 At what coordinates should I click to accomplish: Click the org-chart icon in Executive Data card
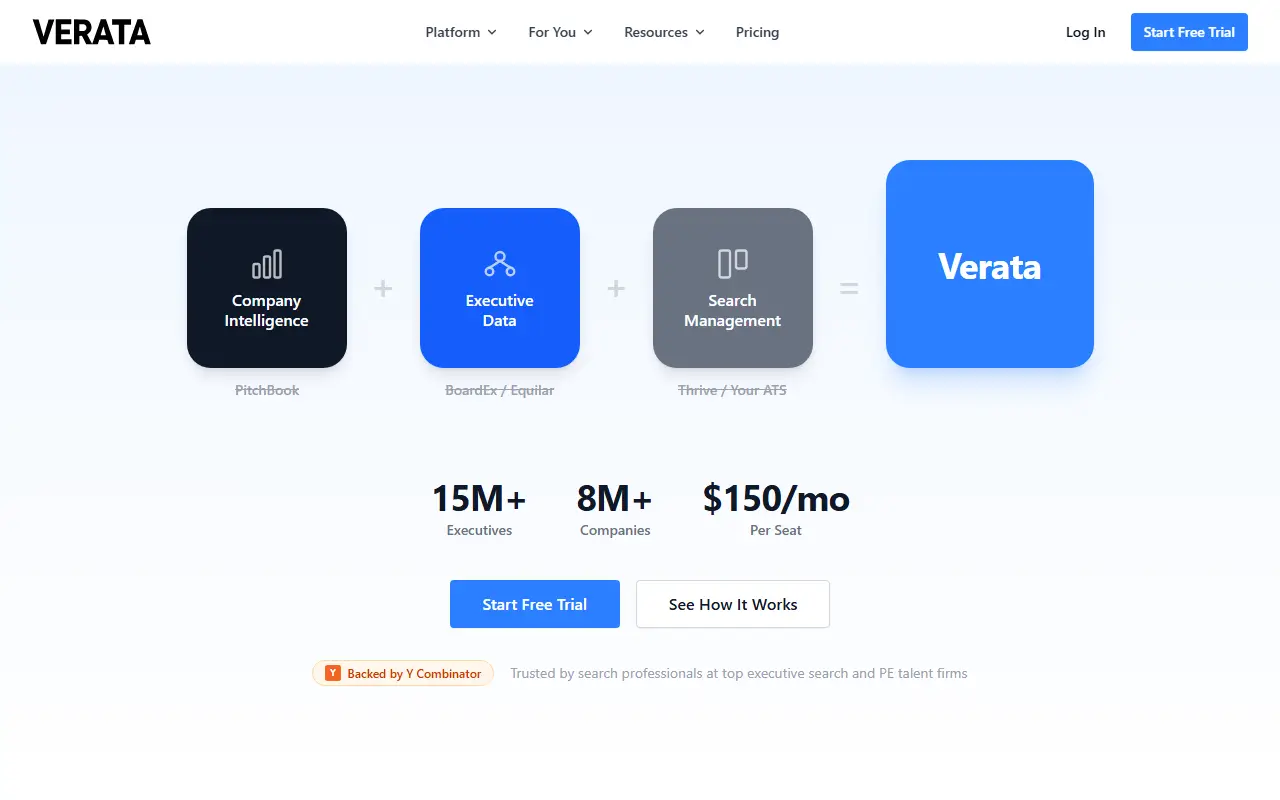click(x=500, y=264)
